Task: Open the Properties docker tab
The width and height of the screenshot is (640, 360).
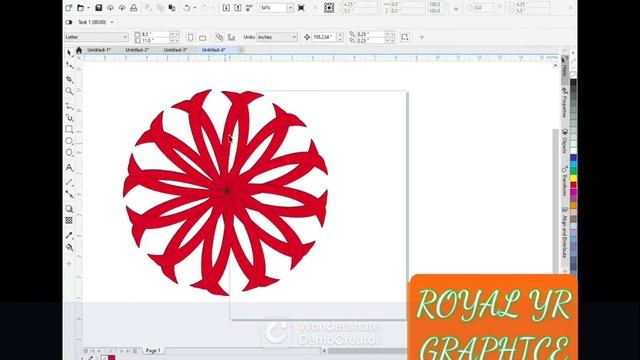Action: tap(564, 102)
